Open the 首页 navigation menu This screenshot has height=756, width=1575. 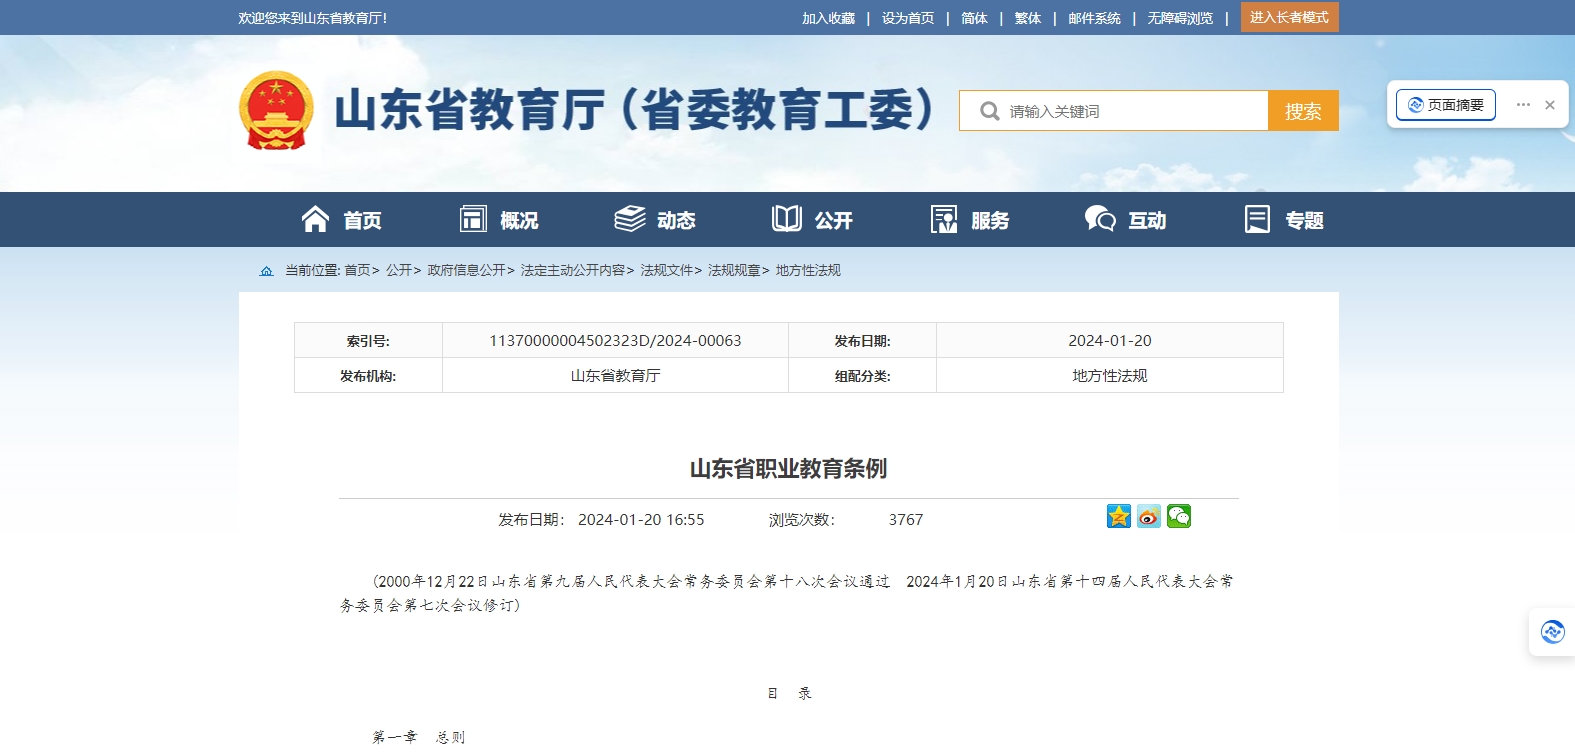[342, 220]
